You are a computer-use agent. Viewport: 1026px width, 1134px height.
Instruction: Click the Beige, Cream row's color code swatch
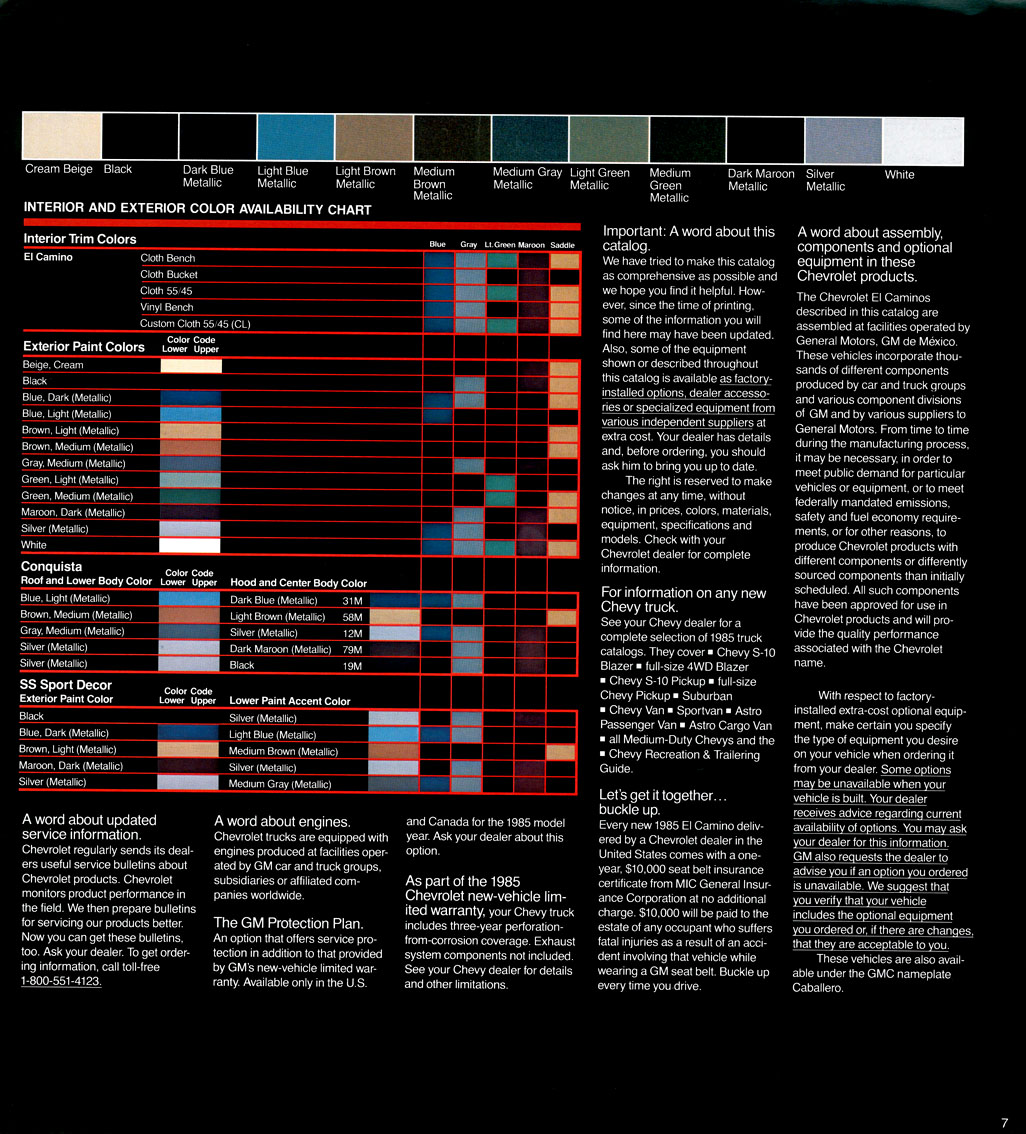coord(191,365)
